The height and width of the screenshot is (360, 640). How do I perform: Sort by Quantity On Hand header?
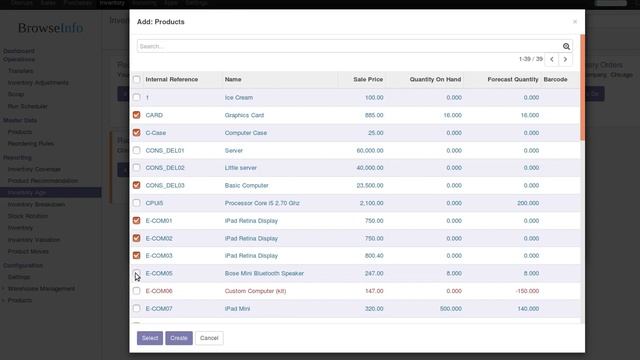coord(436,79)
